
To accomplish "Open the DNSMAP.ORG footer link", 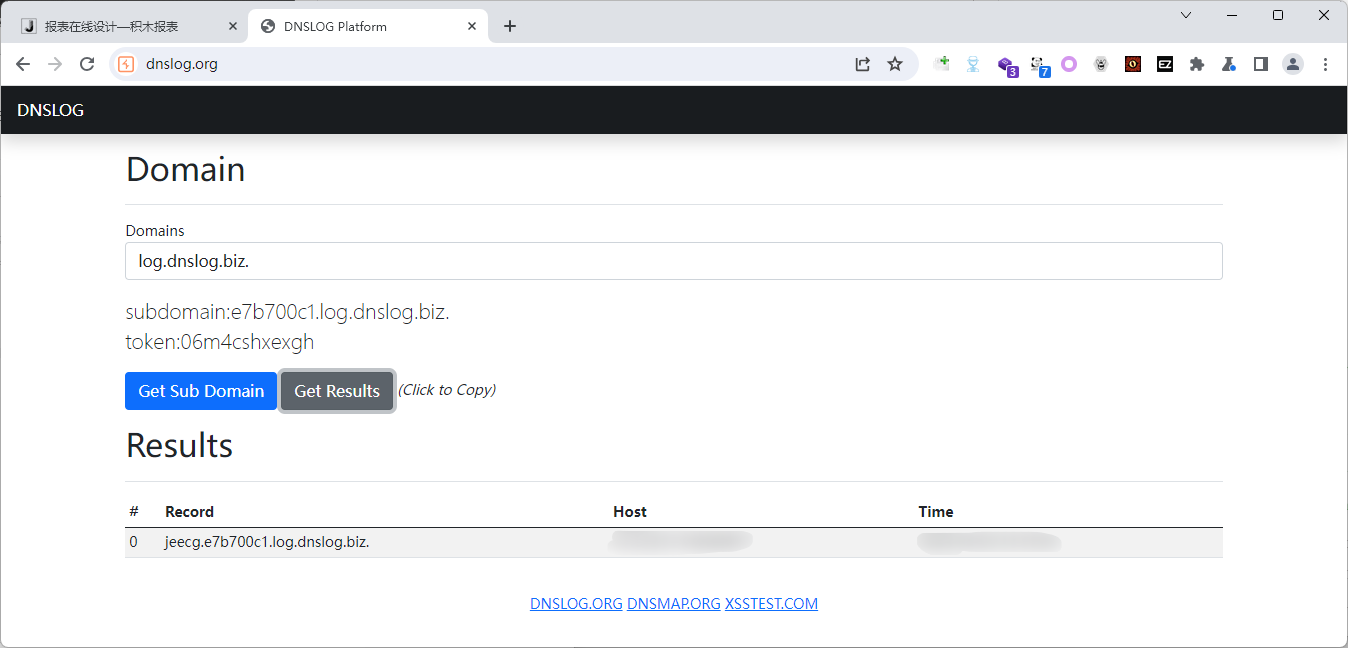I will (674, 604).
